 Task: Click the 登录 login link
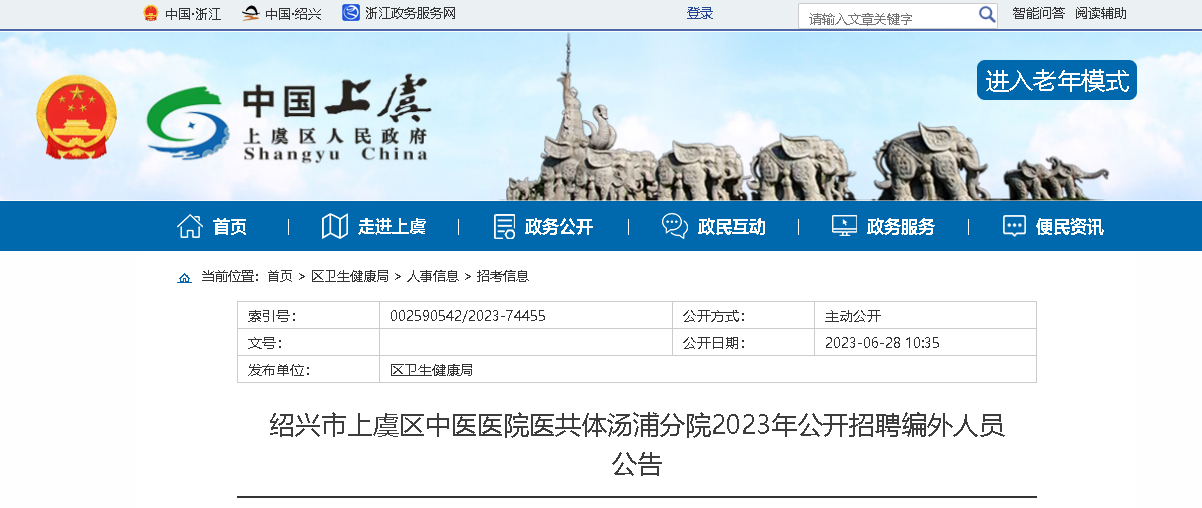700,13
